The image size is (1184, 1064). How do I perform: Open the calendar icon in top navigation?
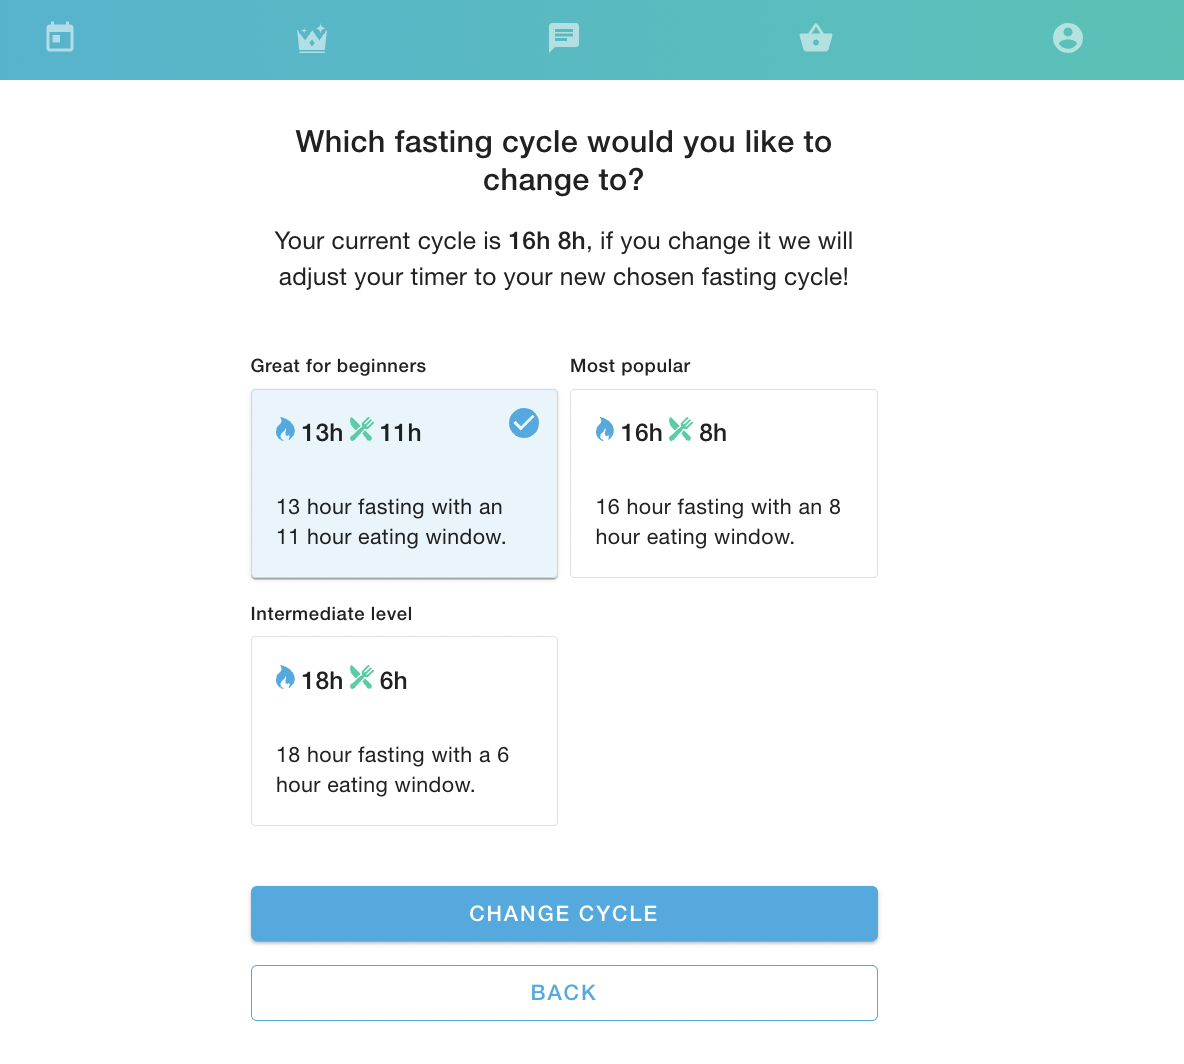tap(60, 38)
